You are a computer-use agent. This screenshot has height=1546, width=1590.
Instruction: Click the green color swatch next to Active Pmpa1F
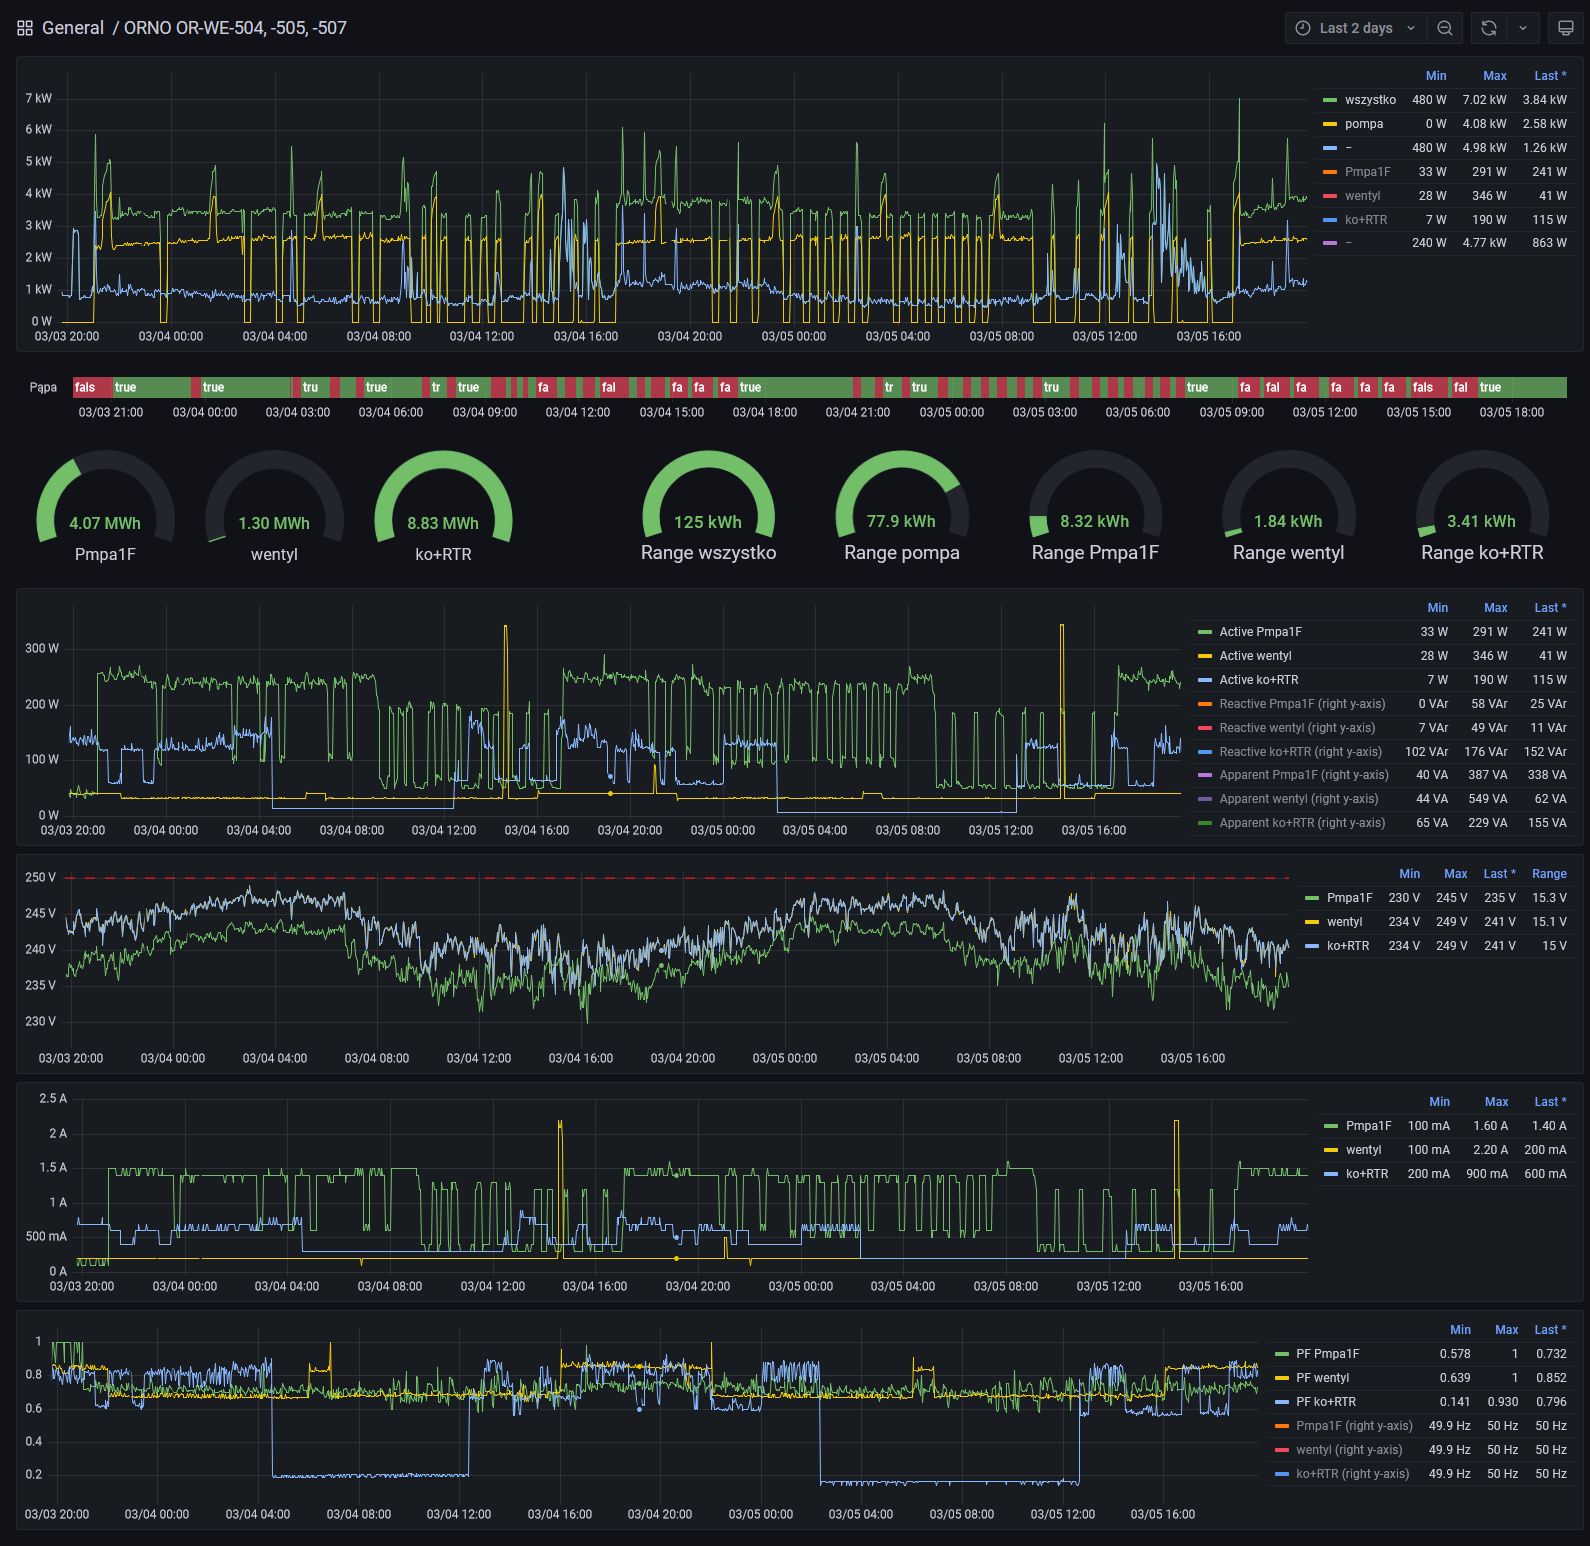point(1205,632)
